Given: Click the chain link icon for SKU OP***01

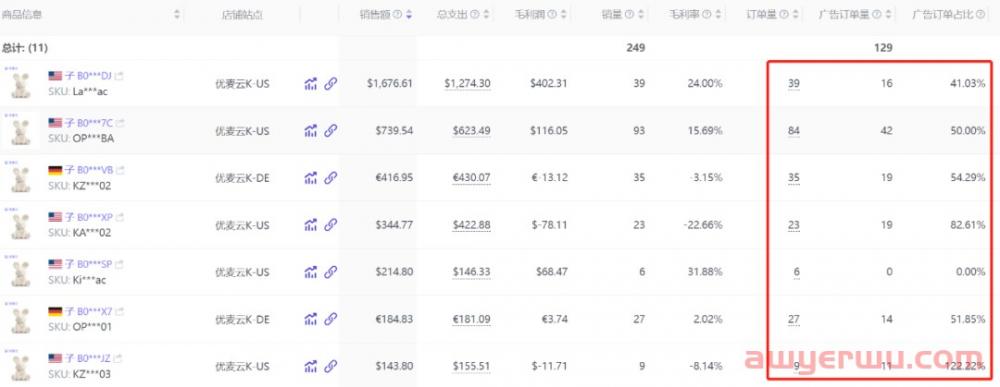Looking at the screenshot, I should 330,319.
